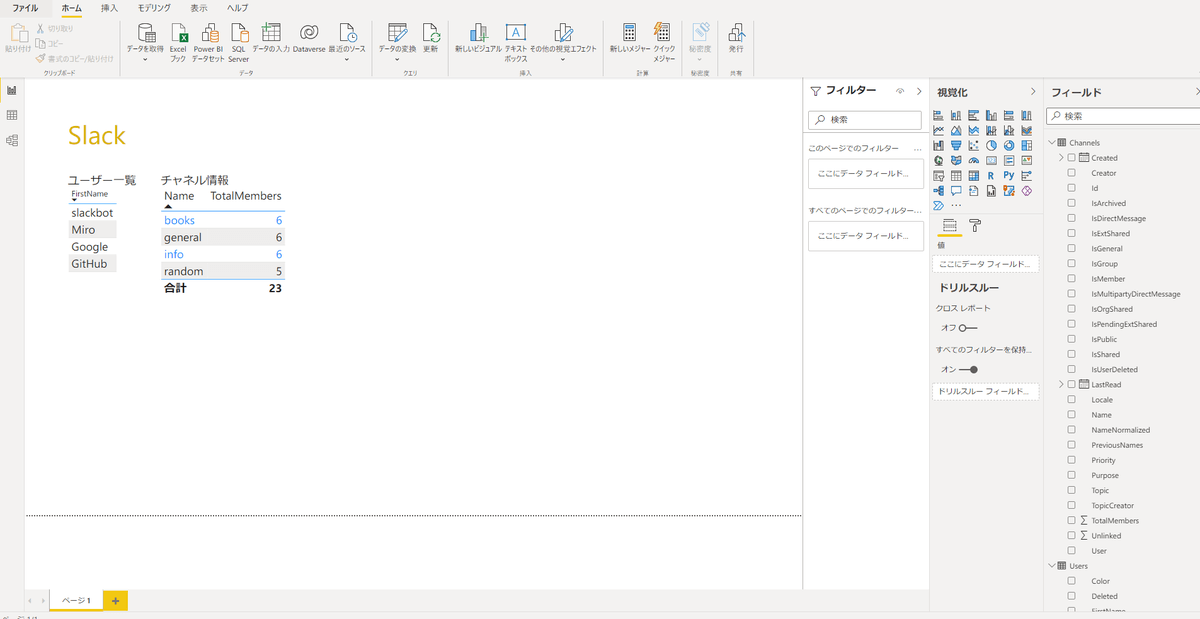The image size is (1200, 619).
Task: Click into the フィールド search box
Action: pyautogui.click(x=1122, y=116)
